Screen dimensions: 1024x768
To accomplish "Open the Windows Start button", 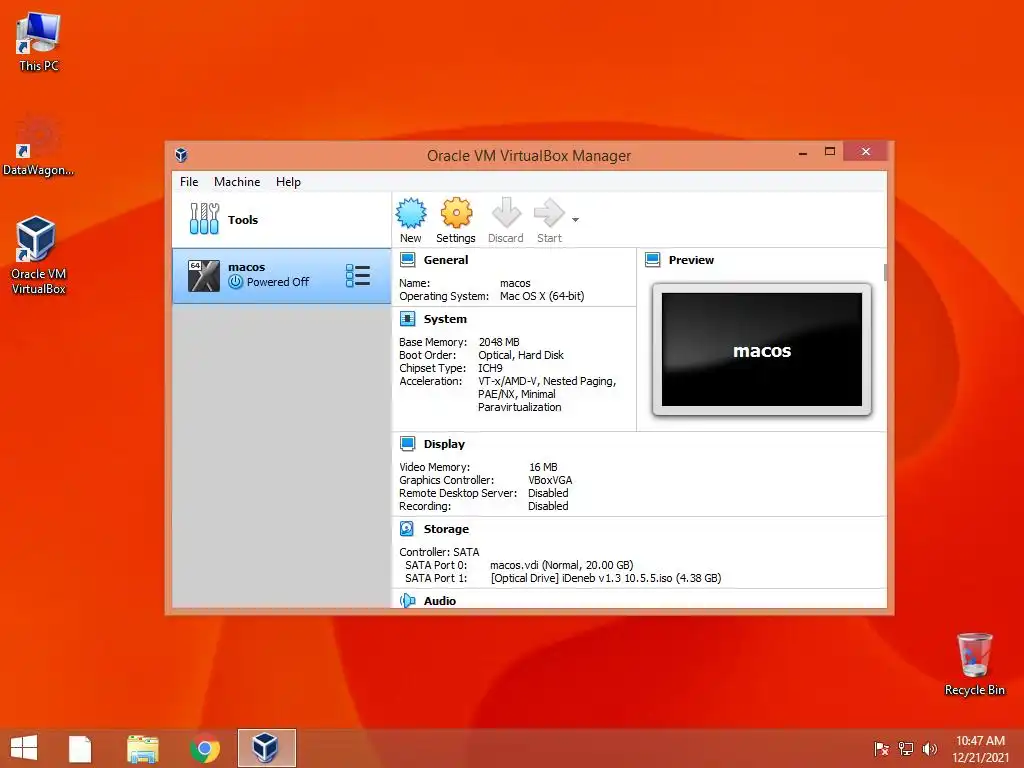I will 24,748.
